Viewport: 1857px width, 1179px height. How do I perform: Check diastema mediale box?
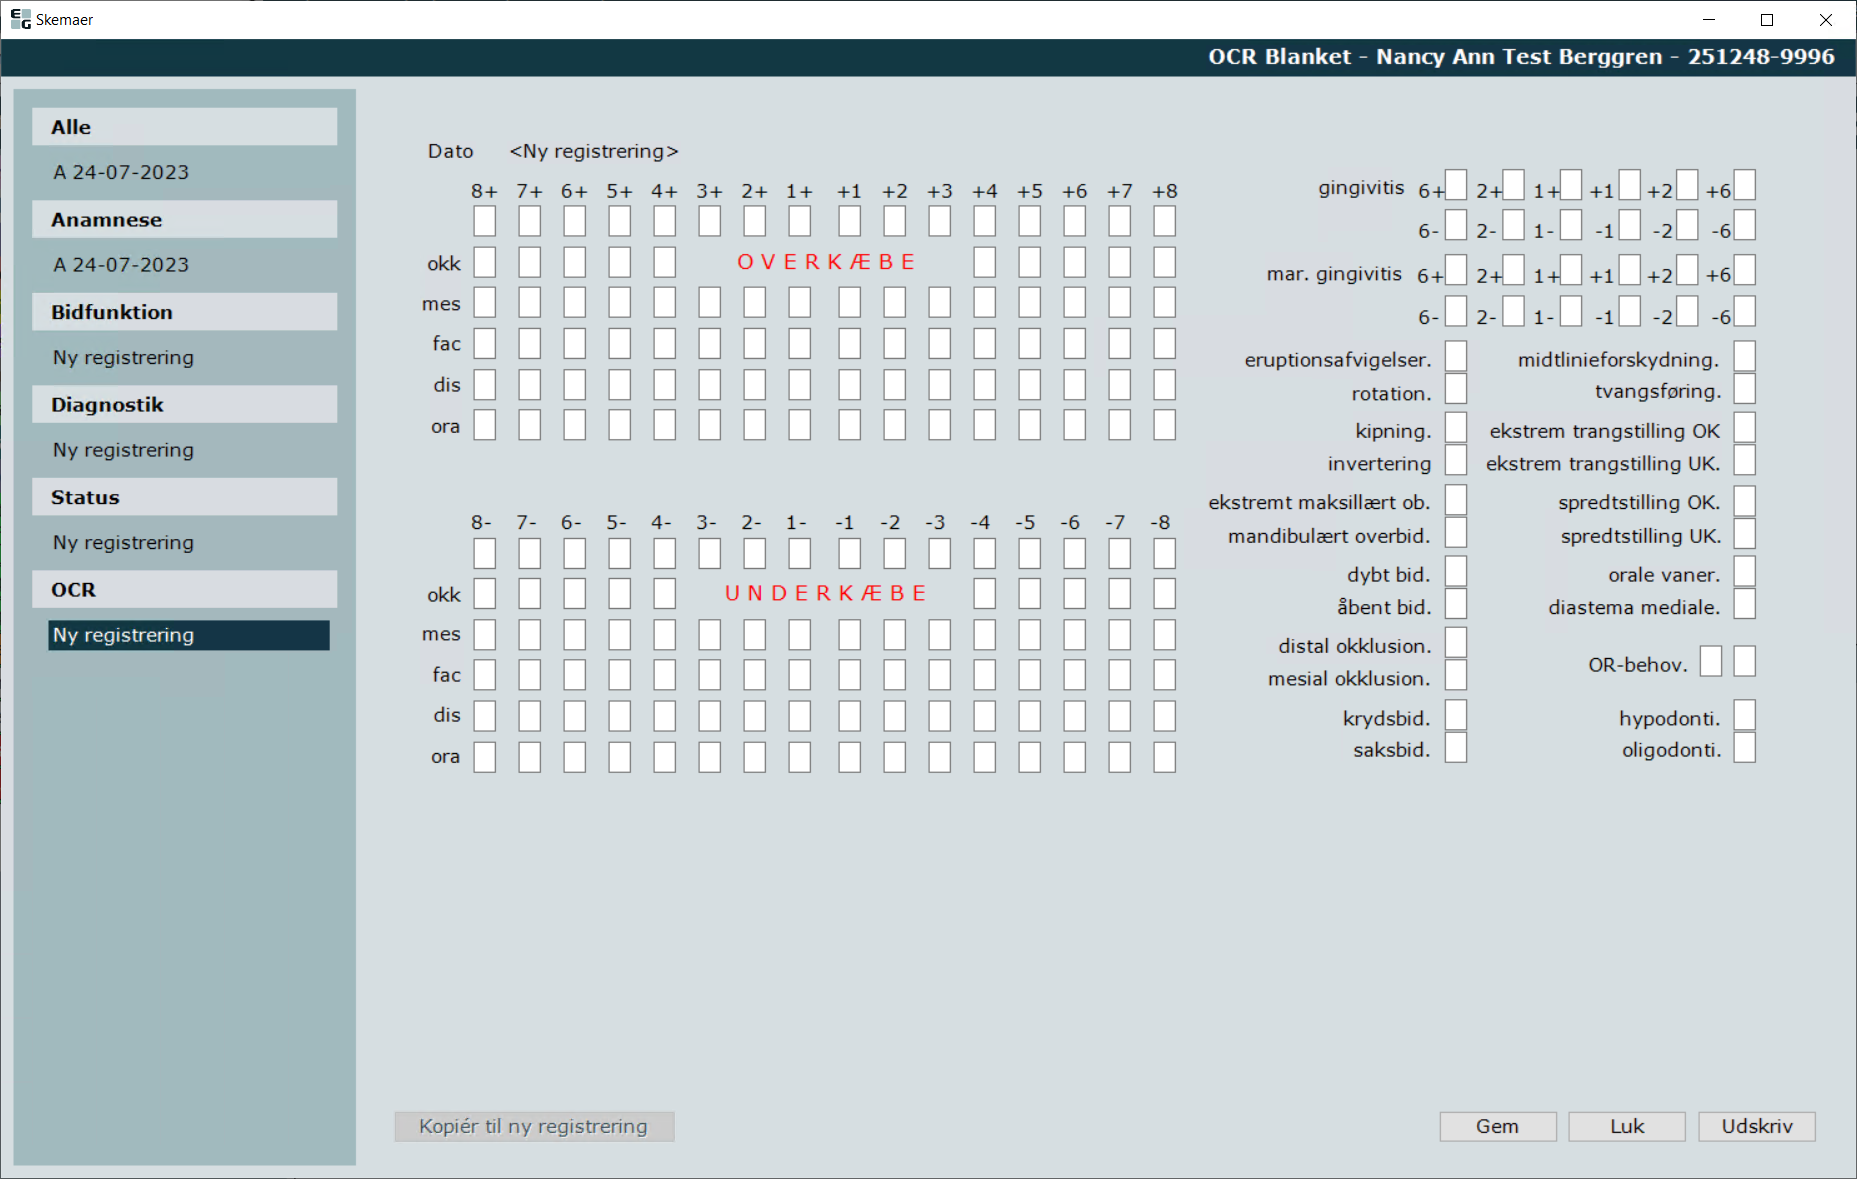(x=1745, y=604)
